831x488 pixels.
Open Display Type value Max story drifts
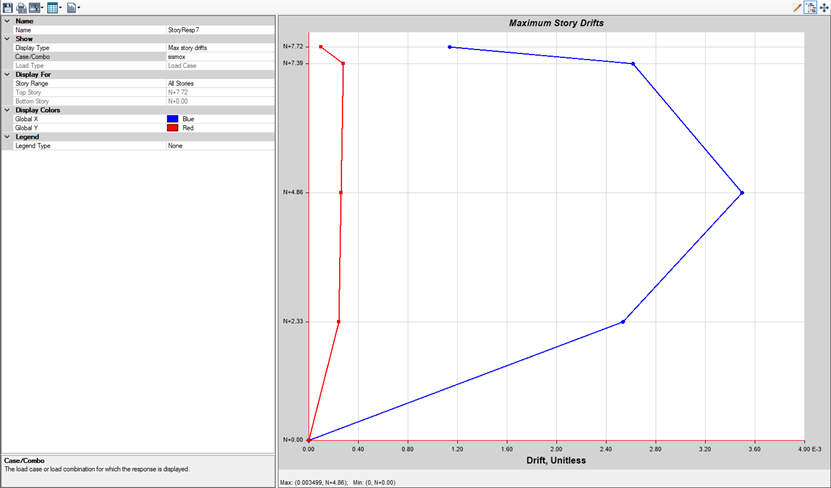tap(220, 48)
